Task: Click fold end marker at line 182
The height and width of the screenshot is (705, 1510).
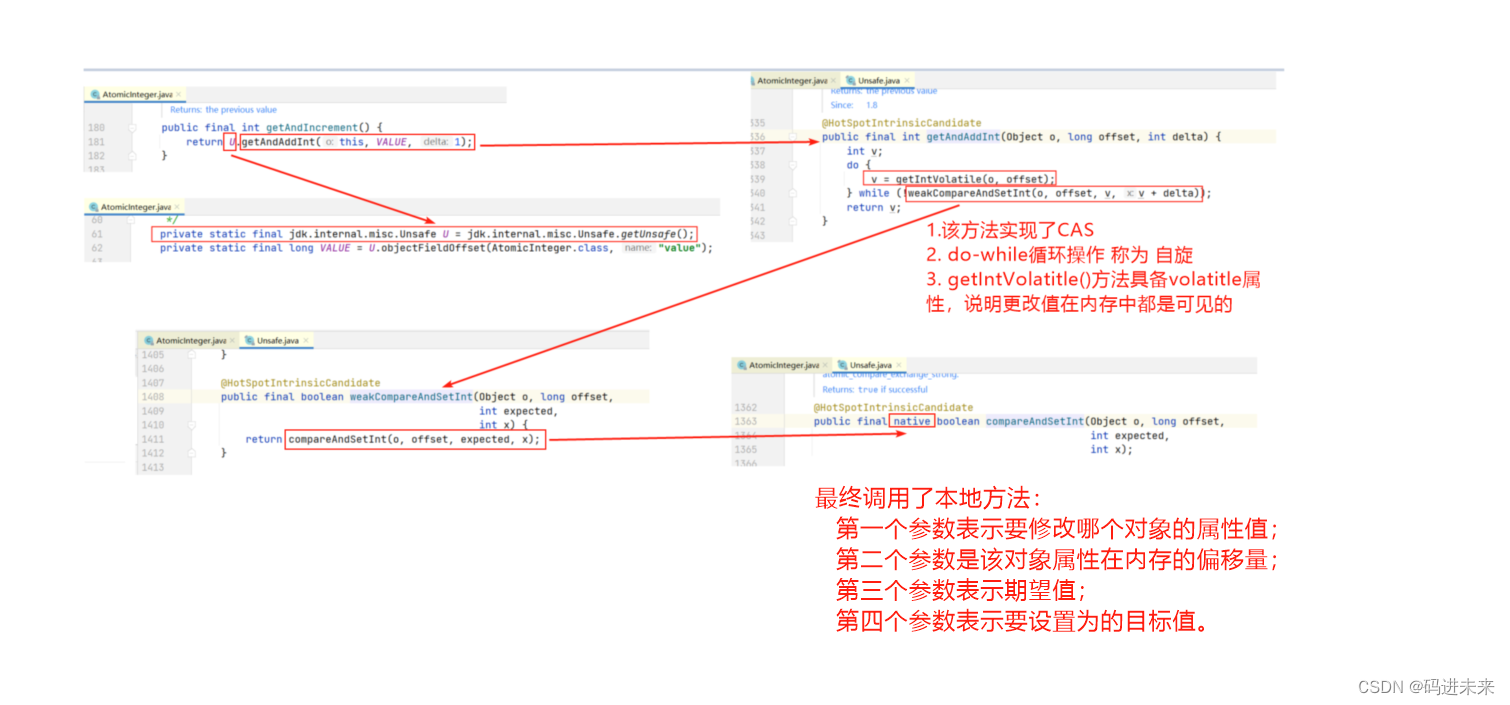Action: pyautogui.click(x=132, y=156)
